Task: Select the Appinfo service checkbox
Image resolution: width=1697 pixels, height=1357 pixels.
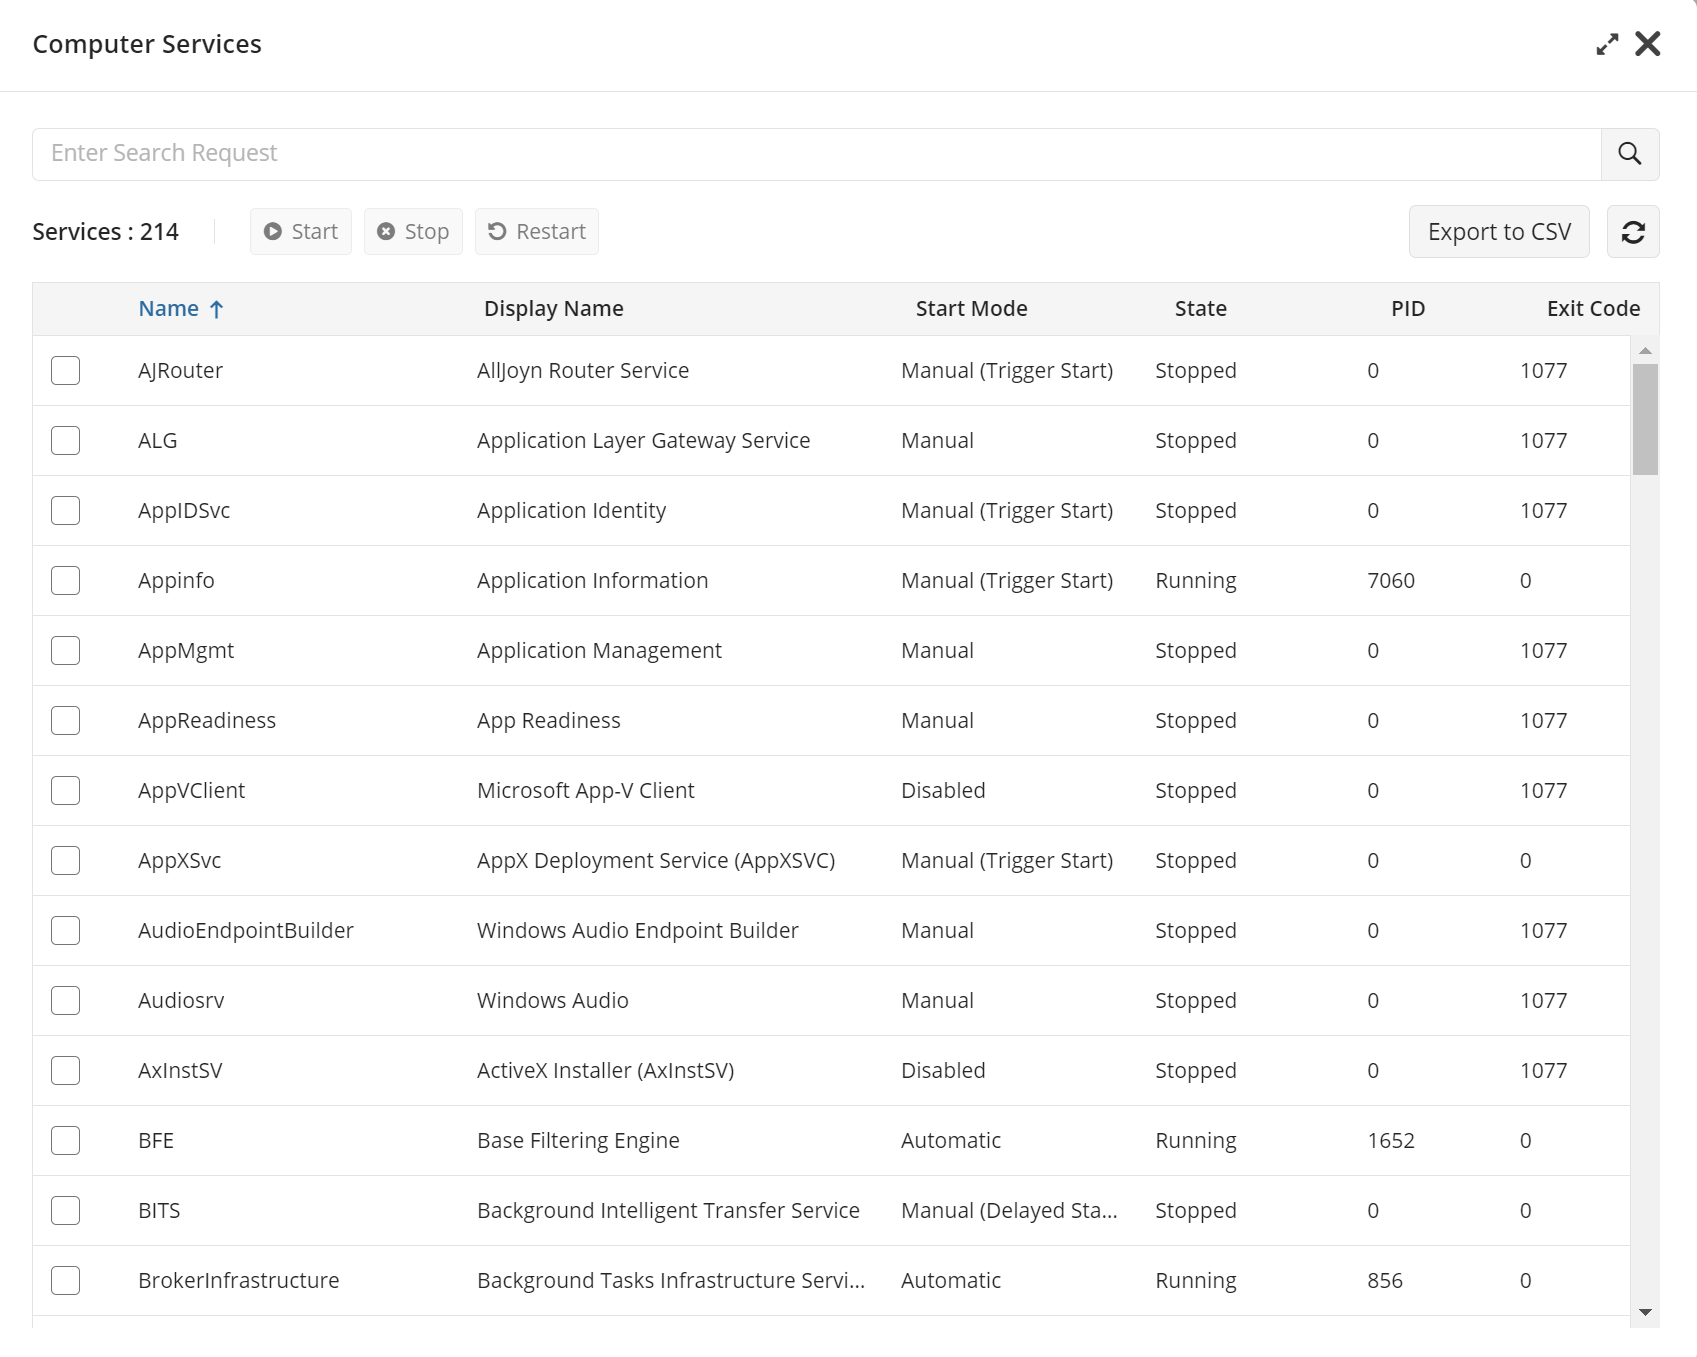Action: [66, 581]
